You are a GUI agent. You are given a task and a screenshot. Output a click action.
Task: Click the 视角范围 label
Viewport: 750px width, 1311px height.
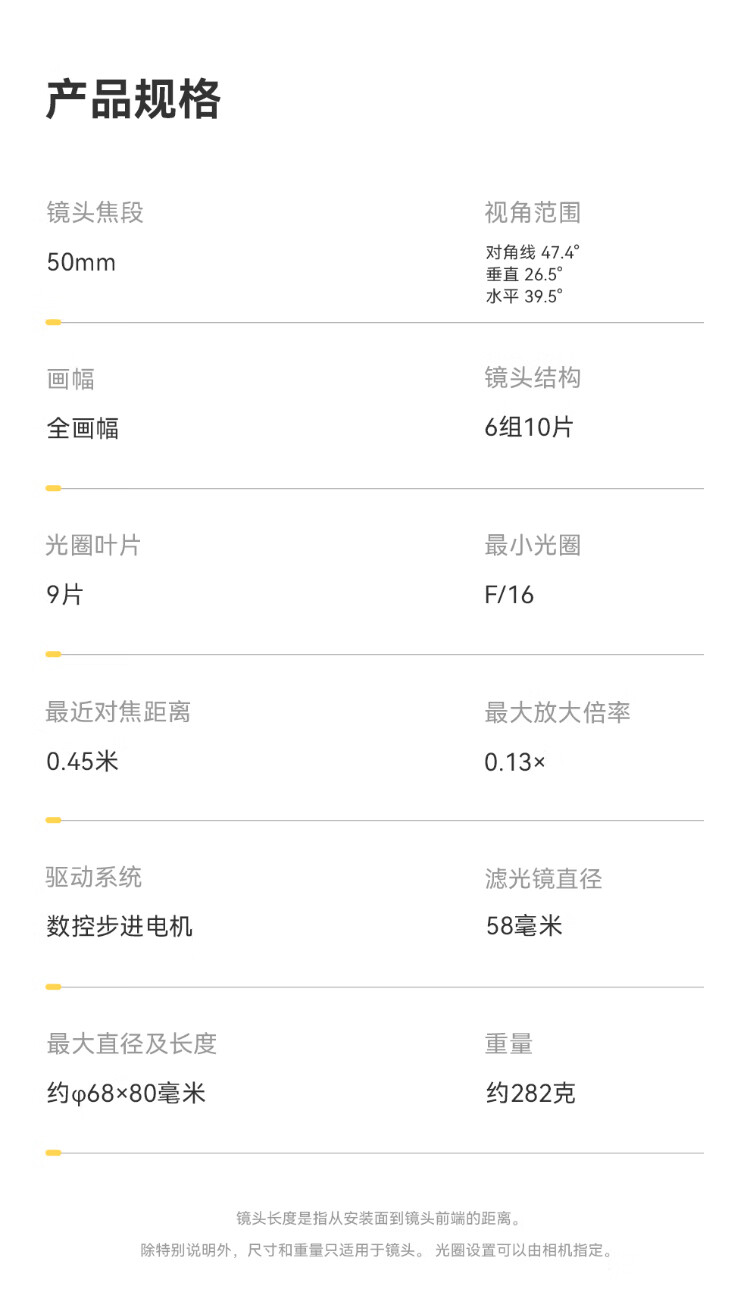point(532,212)
